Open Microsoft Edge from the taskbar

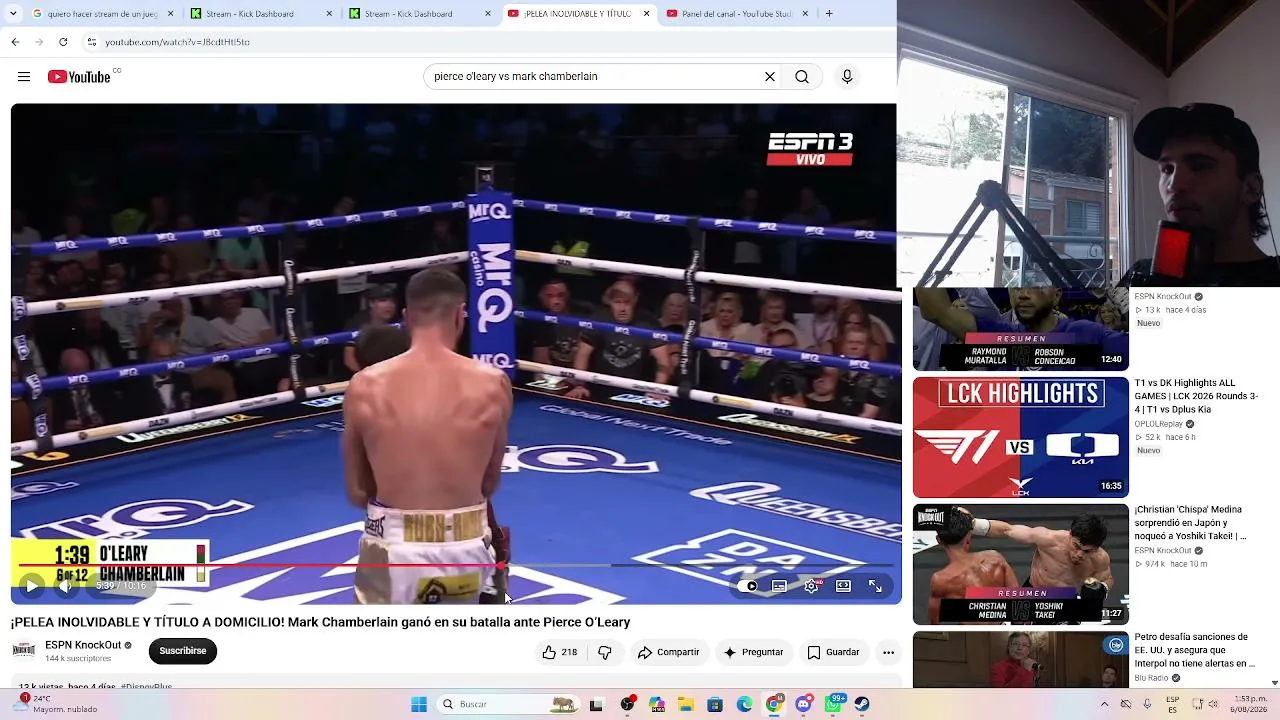745,704
